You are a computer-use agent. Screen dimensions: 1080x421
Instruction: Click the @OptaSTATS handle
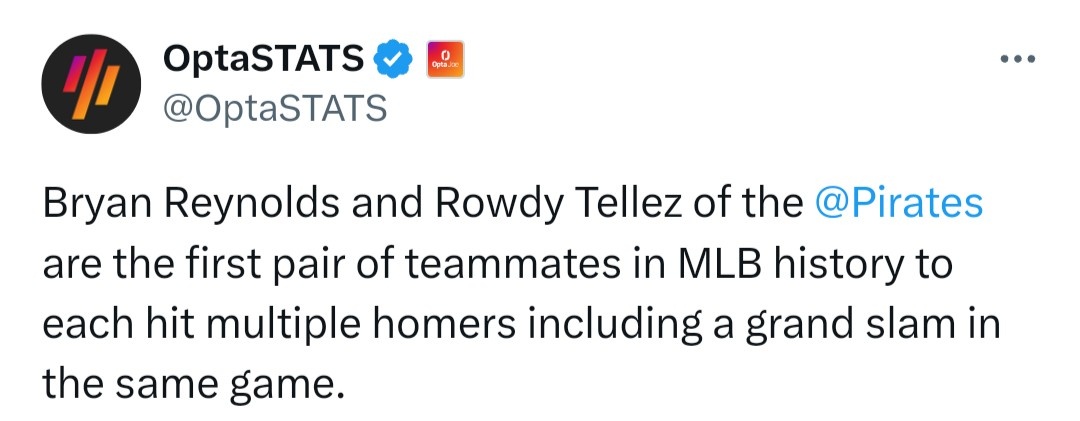[x=274, y=107]
